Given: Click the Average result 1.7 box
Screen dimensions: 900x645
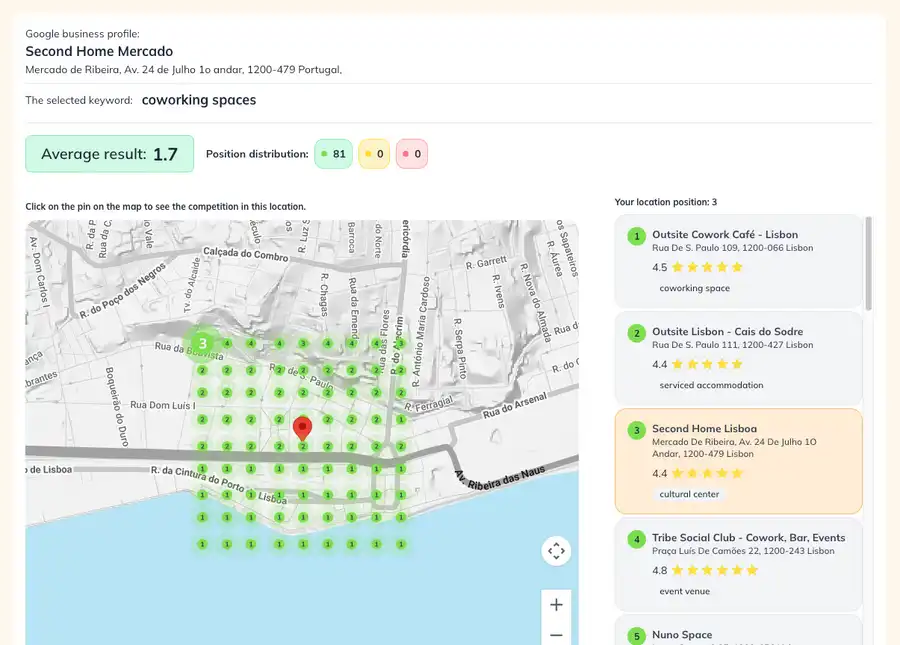Looking at the screenshot, I should 109,154.
